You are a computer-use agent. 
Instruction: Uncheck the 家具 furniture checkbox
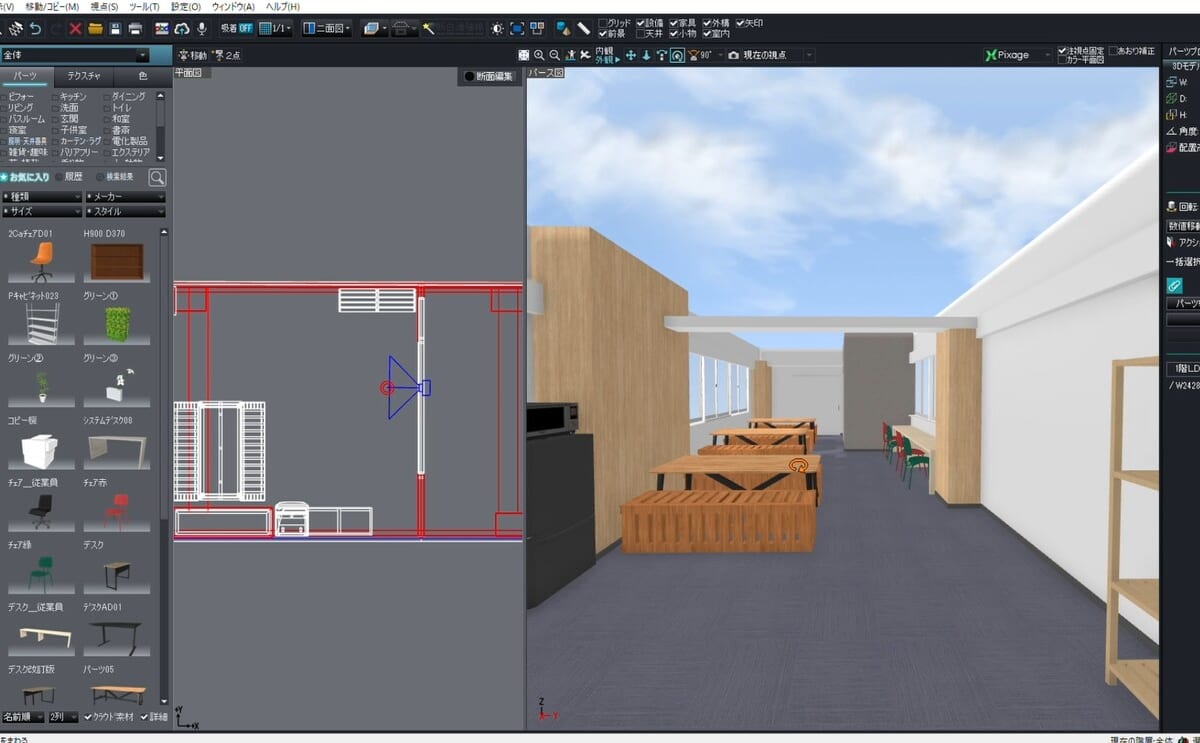(x=674, y=22)
